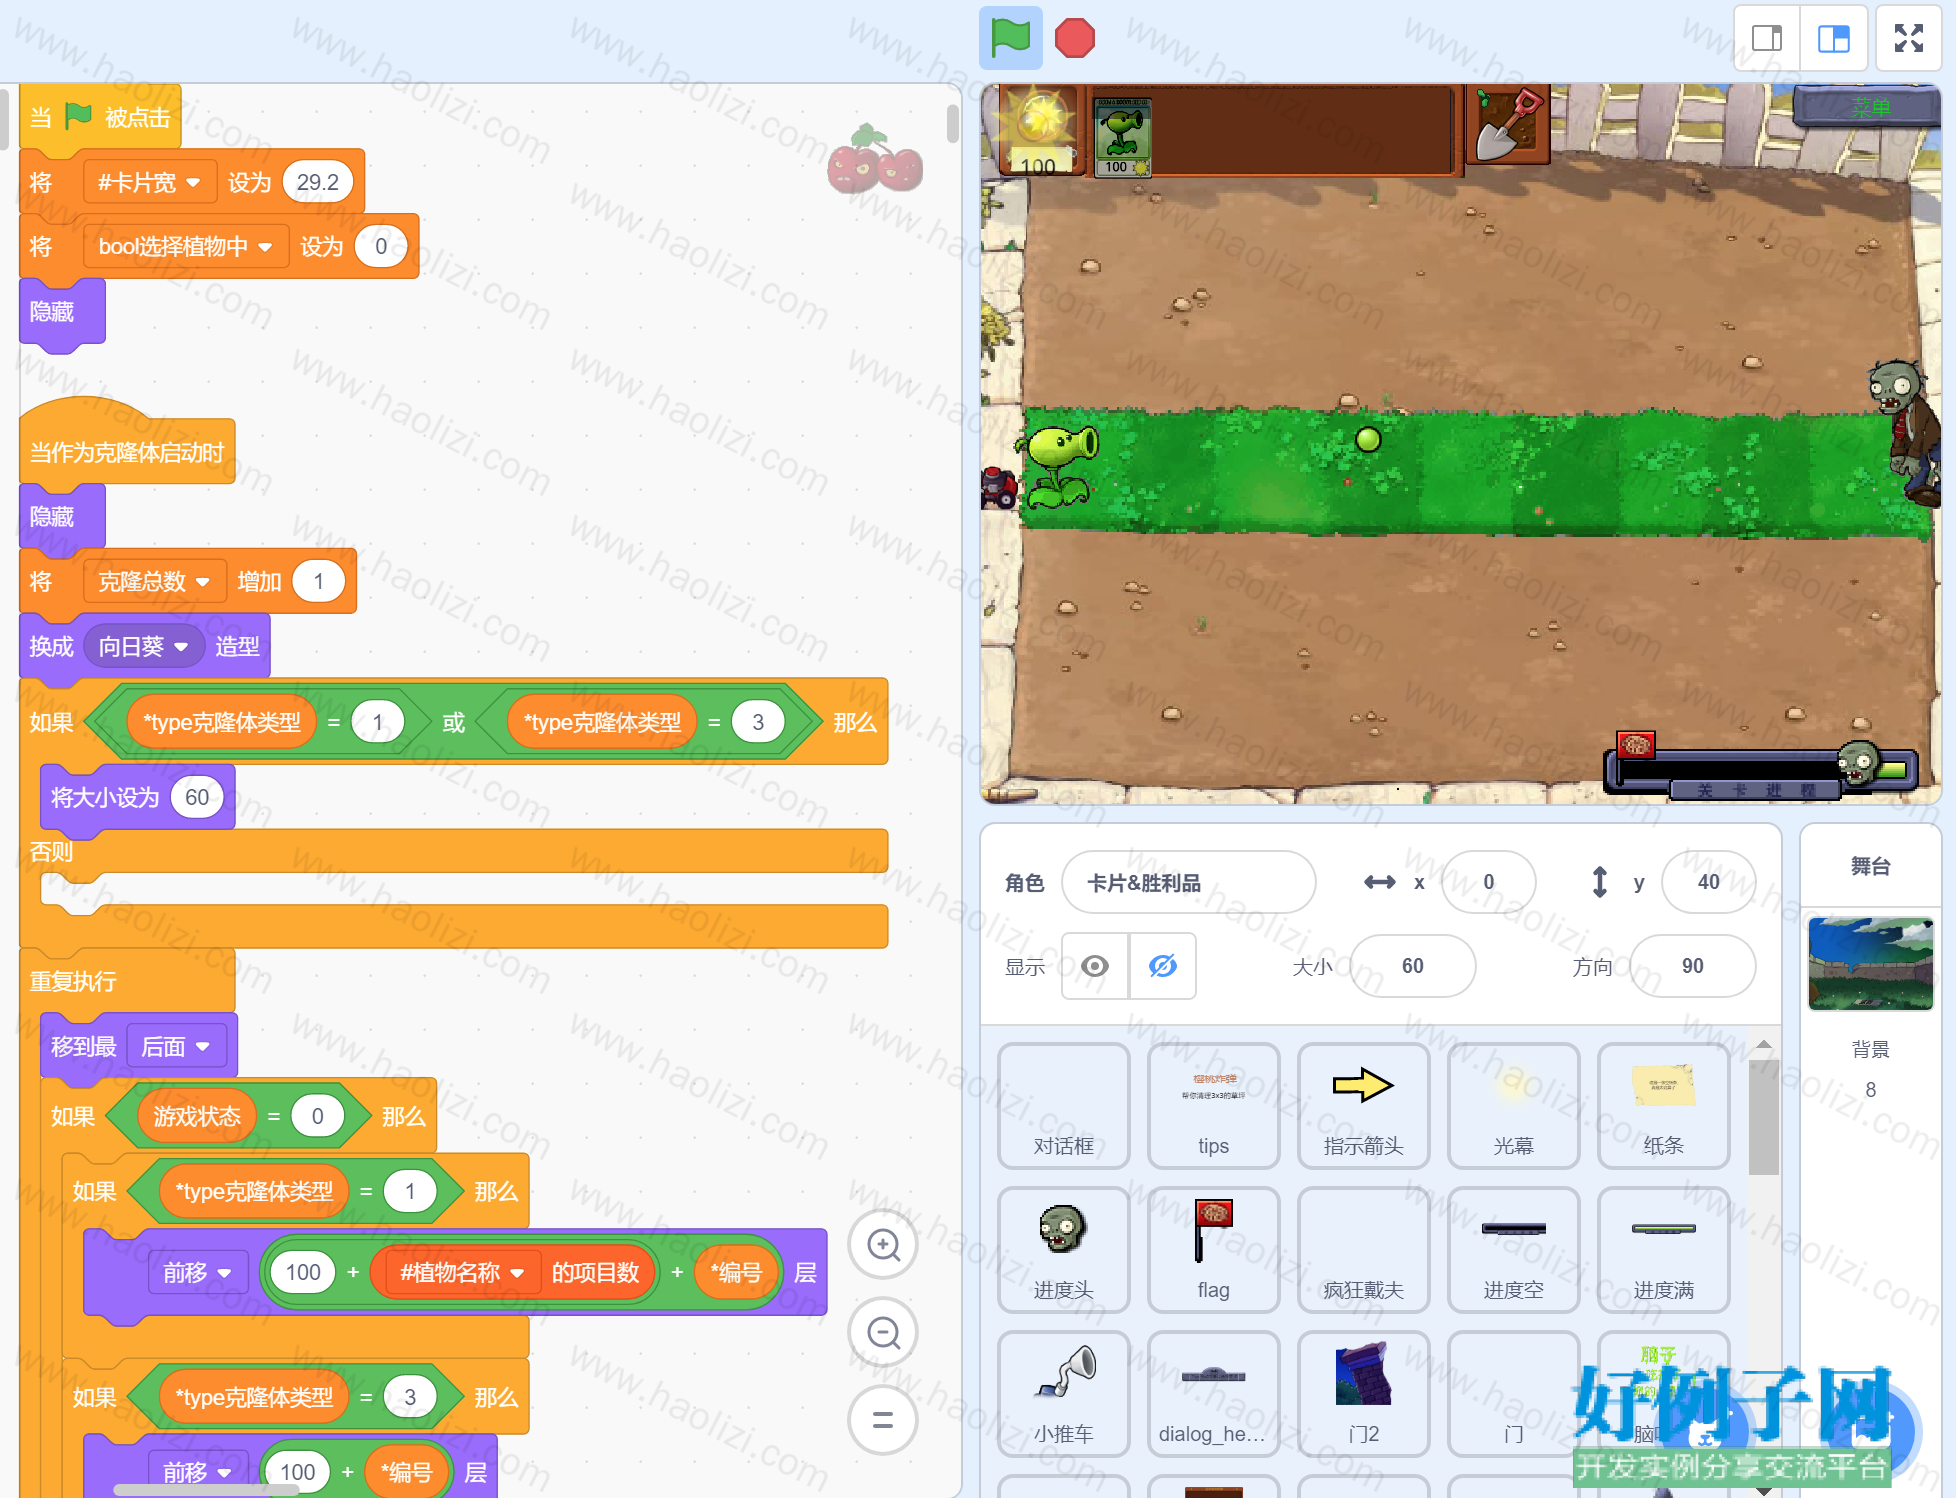Screen dimensions: 1956x1498
Task: Edit the sprite direction field 方向
Action: (1692, 966)
